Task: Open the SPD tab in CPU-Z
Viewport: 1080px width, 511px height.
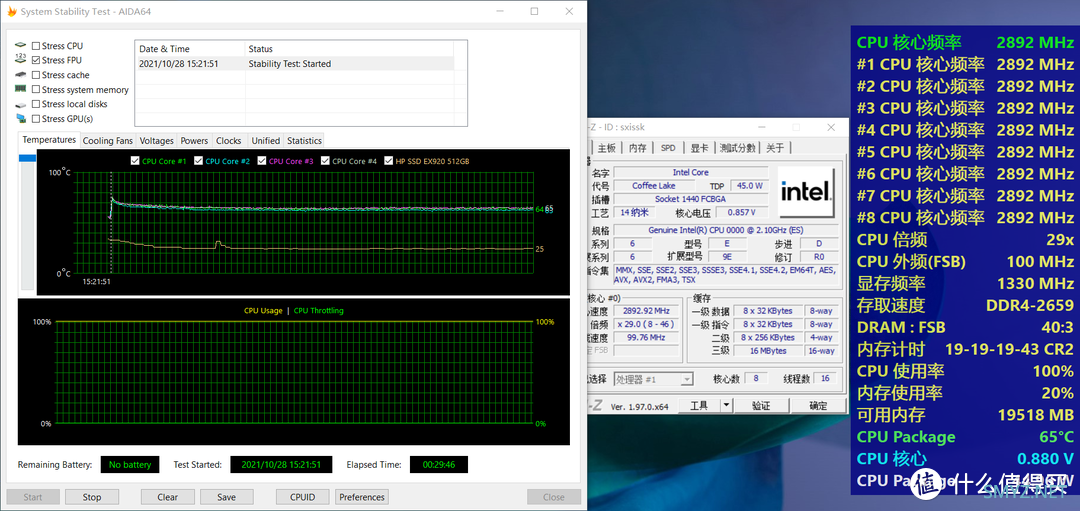Action: coord(668,147)
